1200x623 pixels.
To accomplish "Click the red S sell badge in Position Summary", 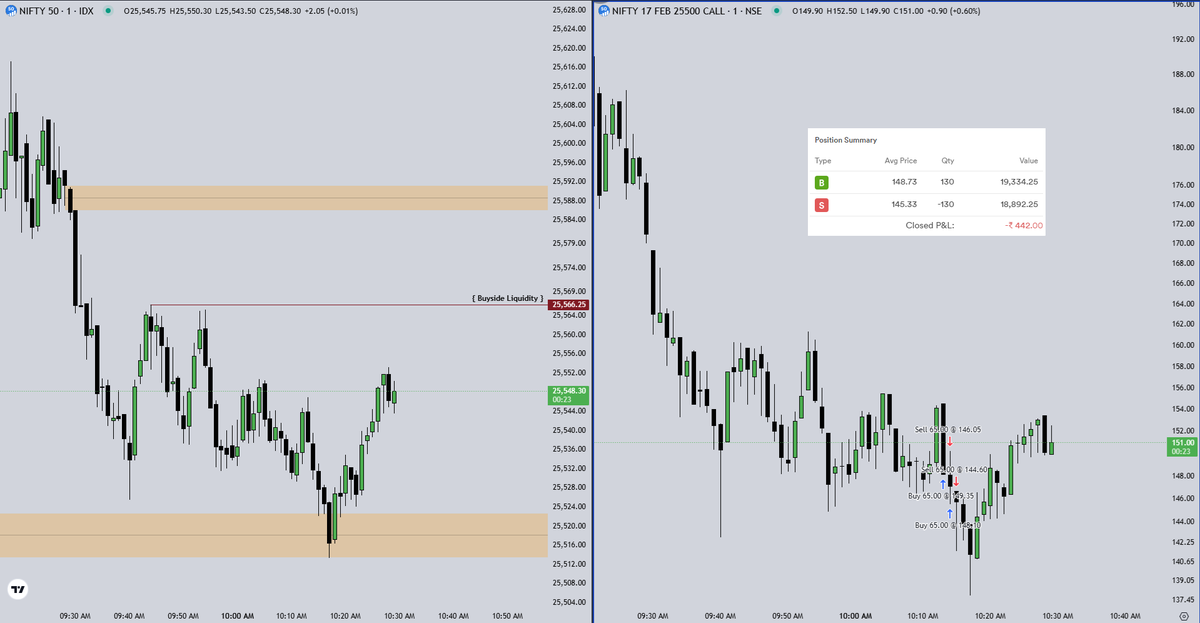I will [822, 205].
